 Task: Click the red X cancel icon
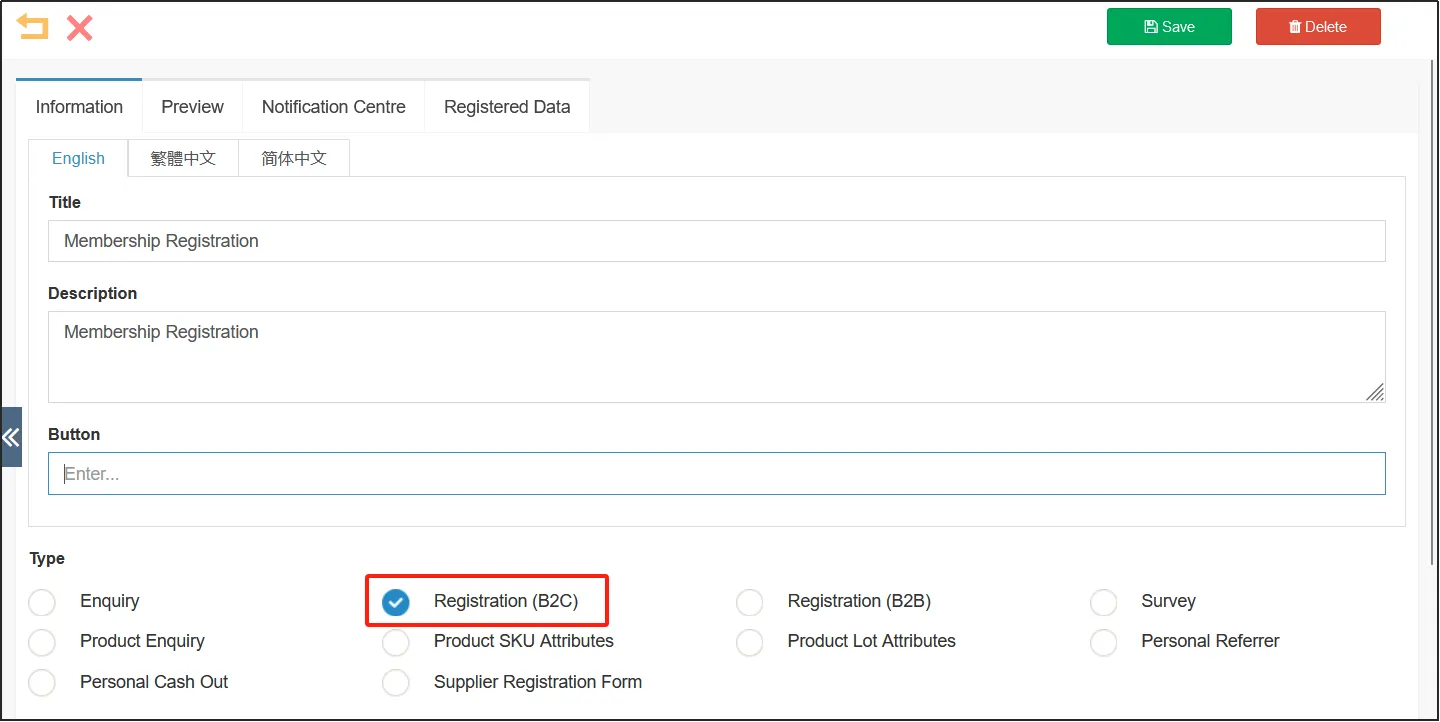tap(80, 27)
